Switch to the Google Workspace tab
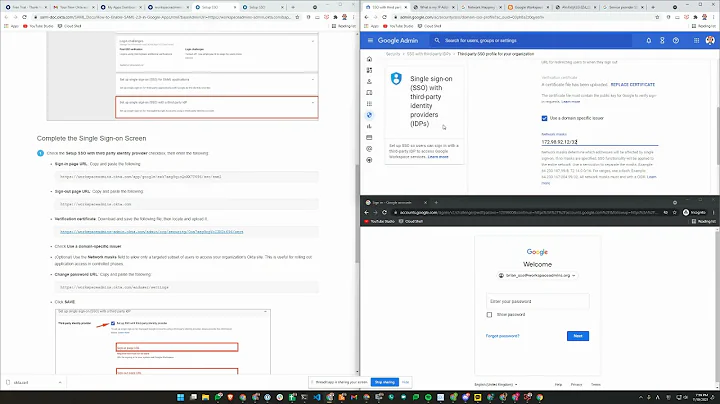The height and width of the screenshot is (404, 720). 528,7
